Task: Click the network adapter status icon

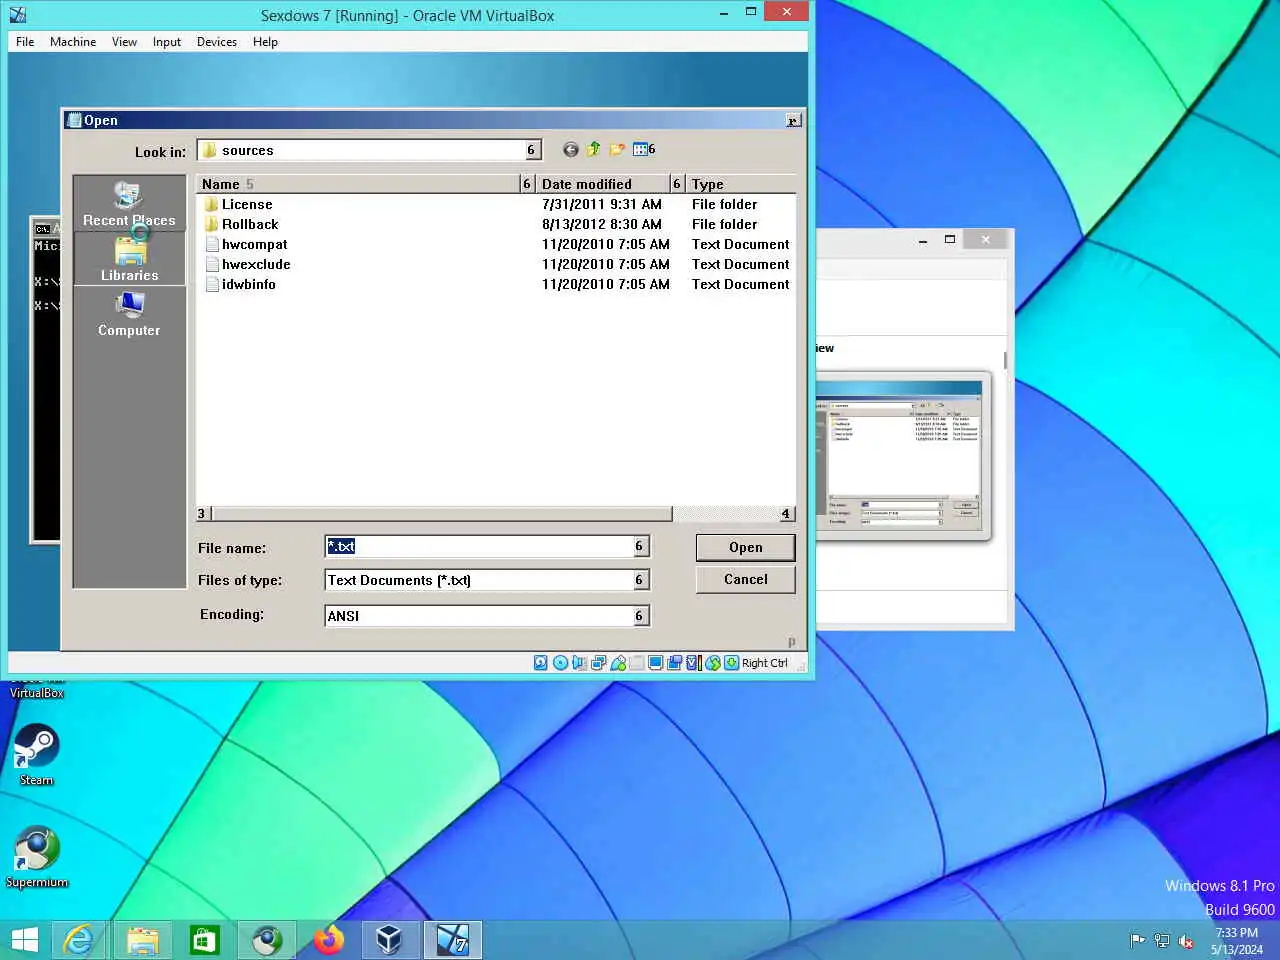Action: 598,663
